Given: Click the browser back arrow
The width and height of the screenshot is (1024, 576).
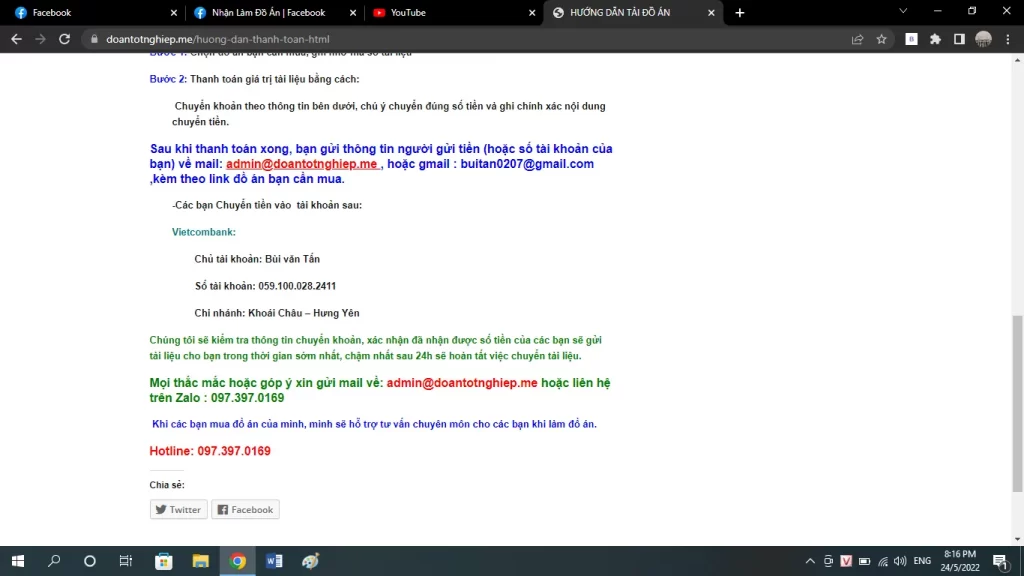Looking at the screenshot, I should 16,39.
